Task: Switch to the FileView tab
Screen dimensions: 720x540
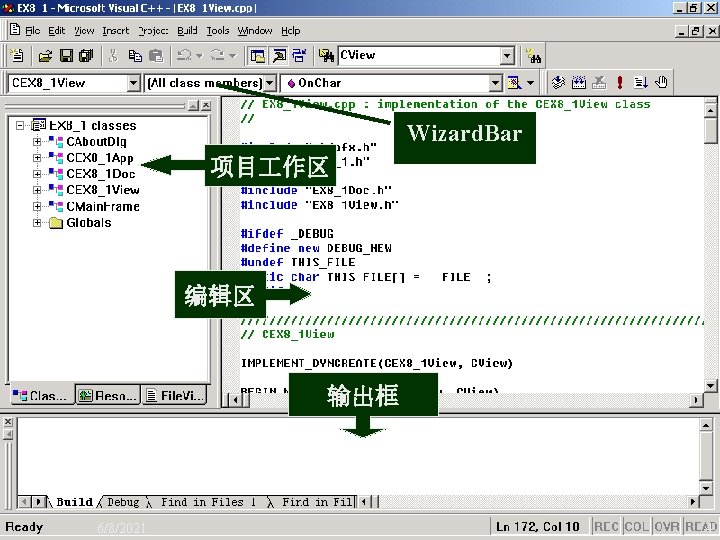Action: pos(174,395)
